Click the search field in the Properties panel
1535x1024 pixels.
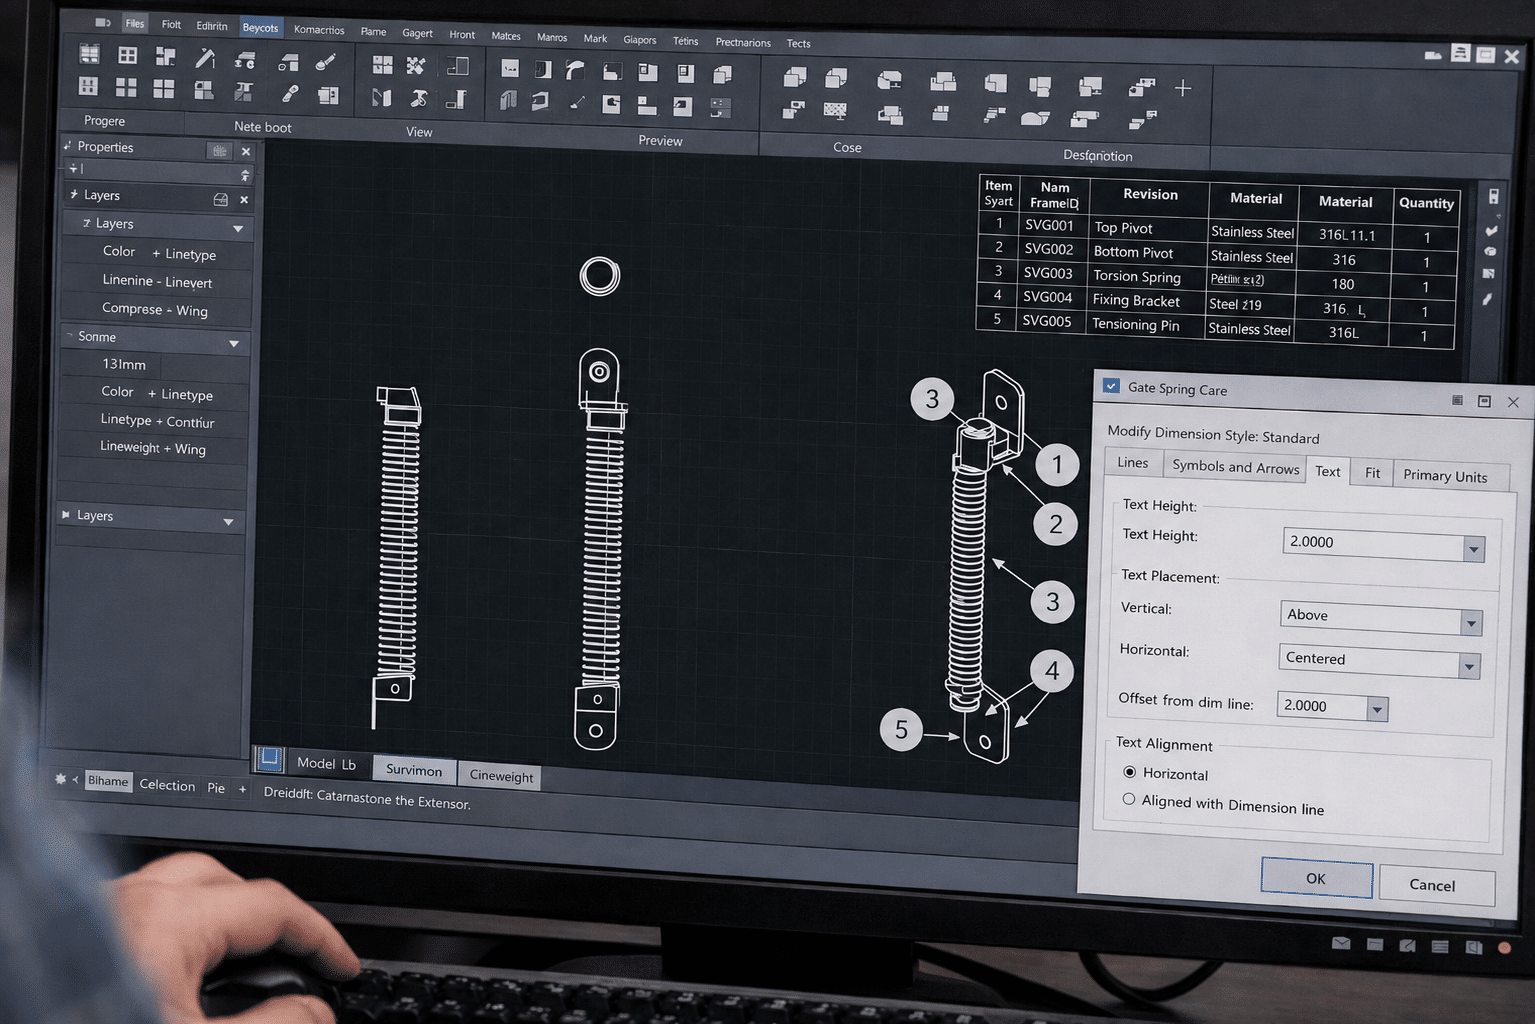[156, 171]
